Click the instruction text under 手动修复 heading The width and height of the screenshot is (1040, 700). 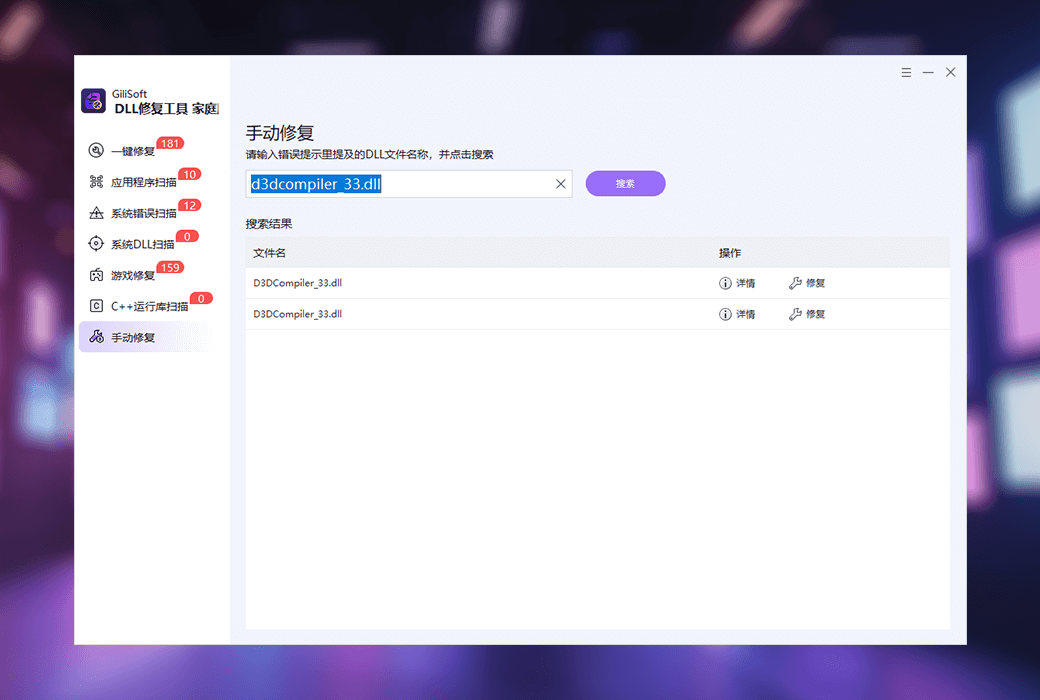(x=369, y=155)
